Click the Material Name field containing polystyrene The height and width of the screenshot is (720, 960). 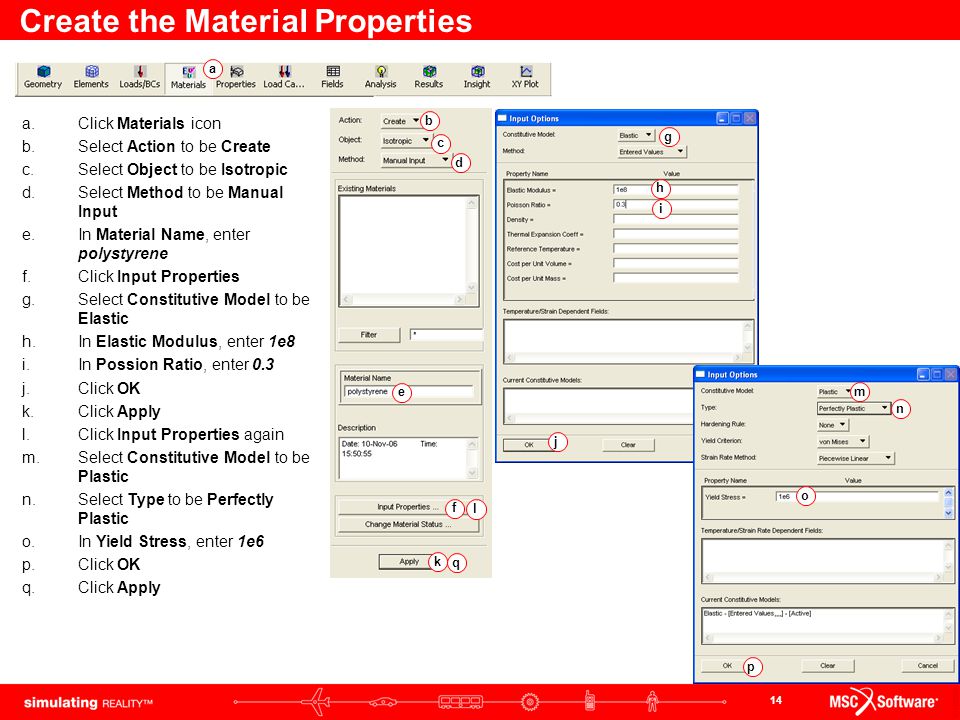tap(408, 392)
